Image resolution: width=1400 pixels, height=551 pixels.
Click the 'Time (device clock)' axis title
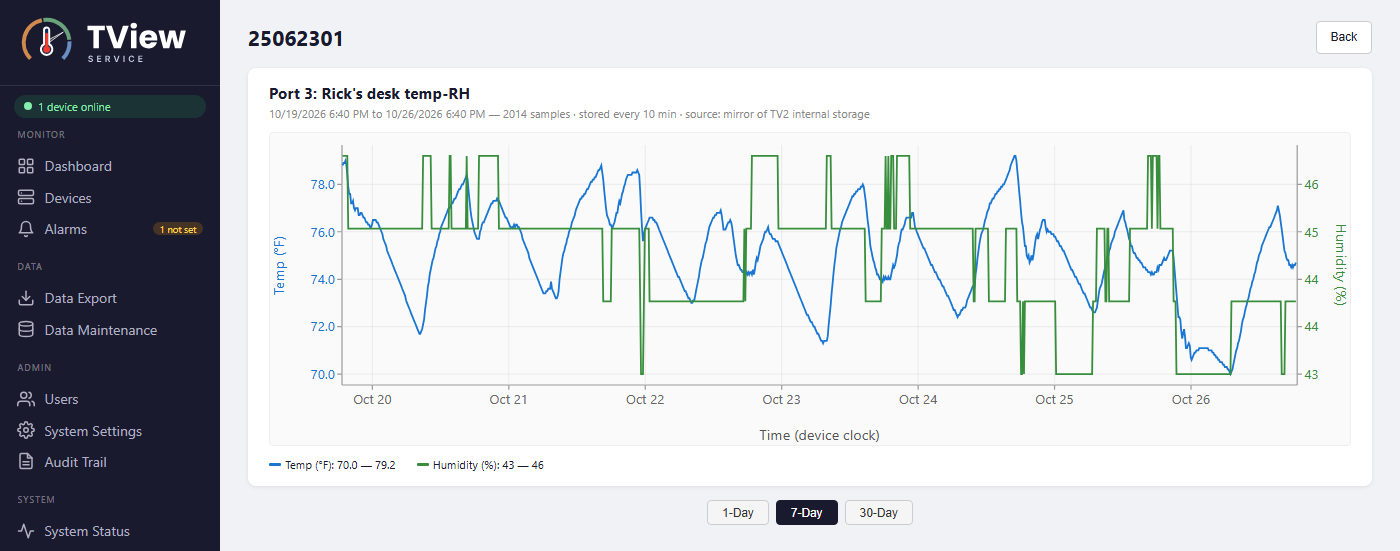tap(819, 435)
